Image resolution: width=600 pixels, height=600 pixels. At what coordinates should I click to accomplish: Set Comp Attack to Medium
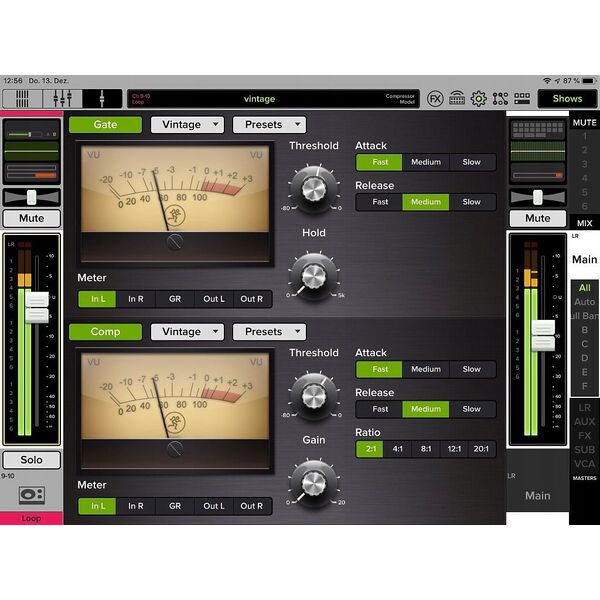coord(426,369)
